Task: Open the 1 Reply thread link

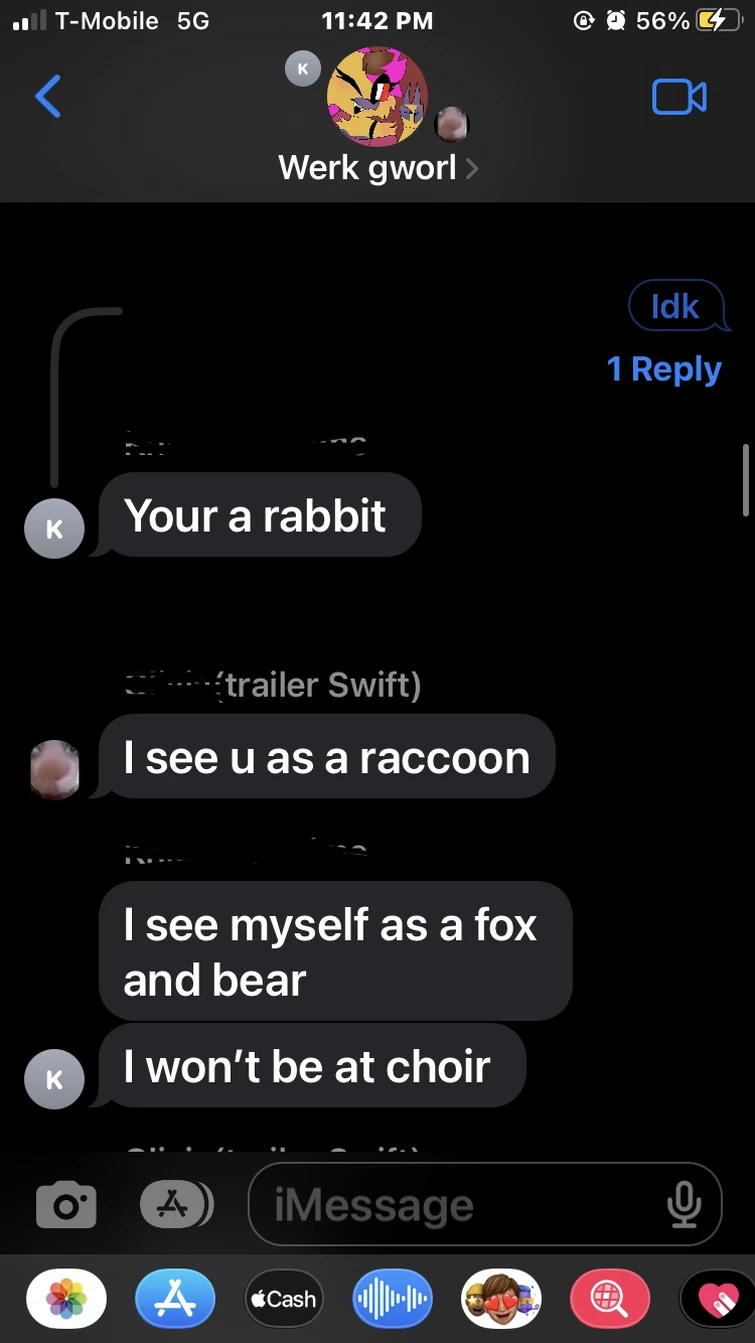Action: pos(664,370)
